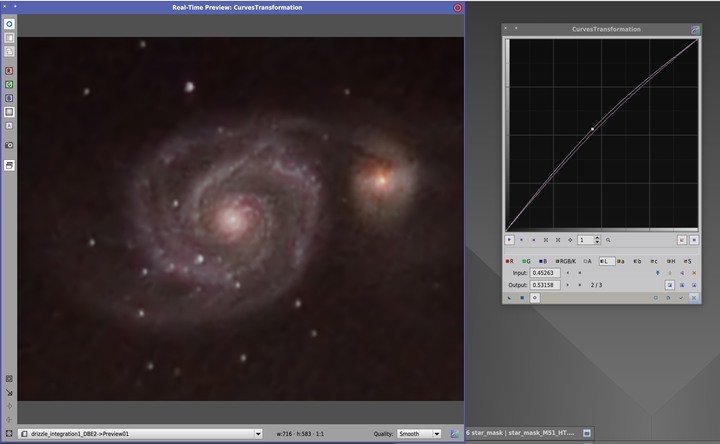Select the B curve channel
The height and width of the screenshot is (444, 720).
coord(543,261)
